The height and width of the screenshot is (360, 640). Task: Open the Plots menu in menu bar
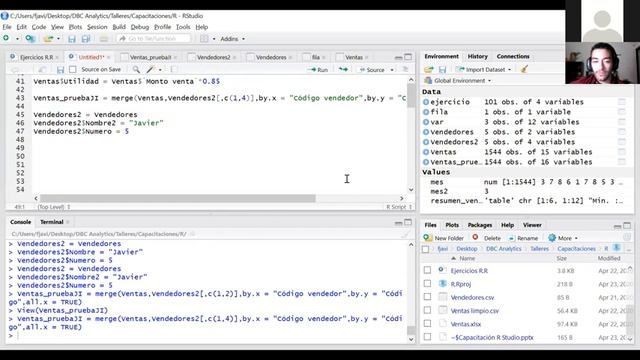pos(75,27)
